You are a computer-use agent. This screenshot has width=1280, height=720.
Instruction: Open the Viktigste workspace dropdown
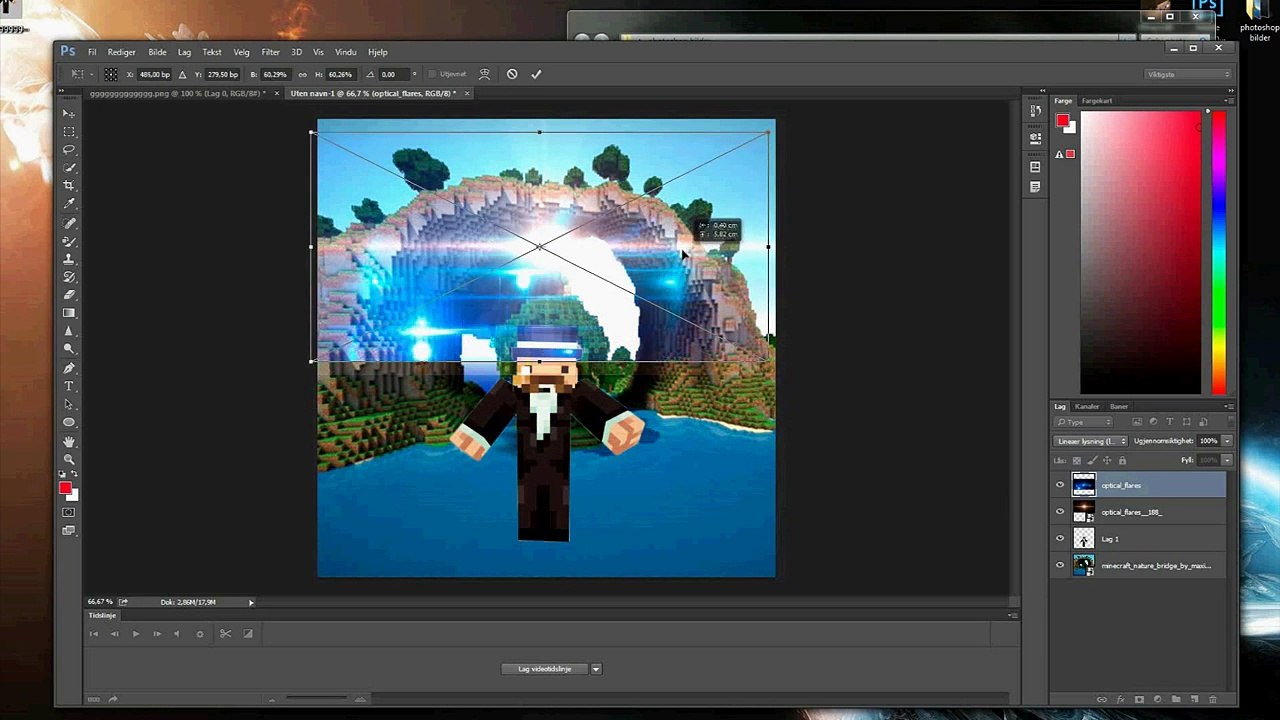click(1188, 74)
